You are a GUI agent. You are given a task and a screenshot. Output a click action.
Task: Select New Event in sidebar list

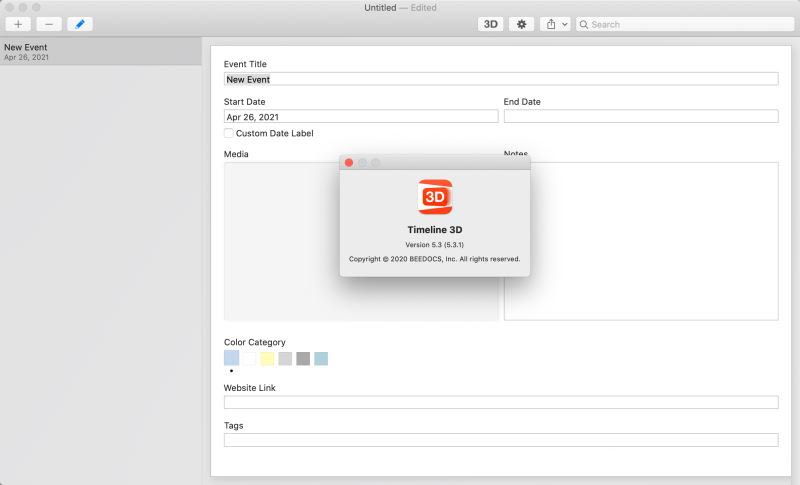tap(101, 52)
